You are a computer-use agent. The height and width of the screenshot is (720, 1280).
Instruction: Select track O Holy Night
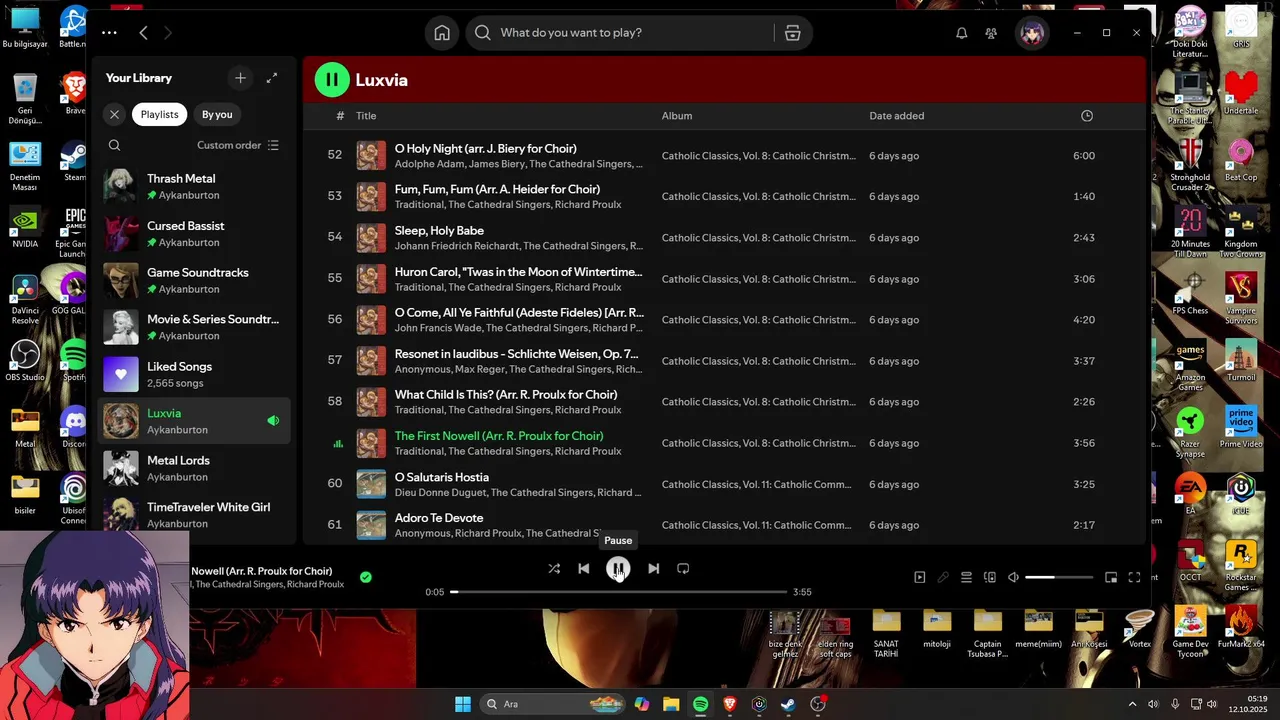click(x=724, y=156)
